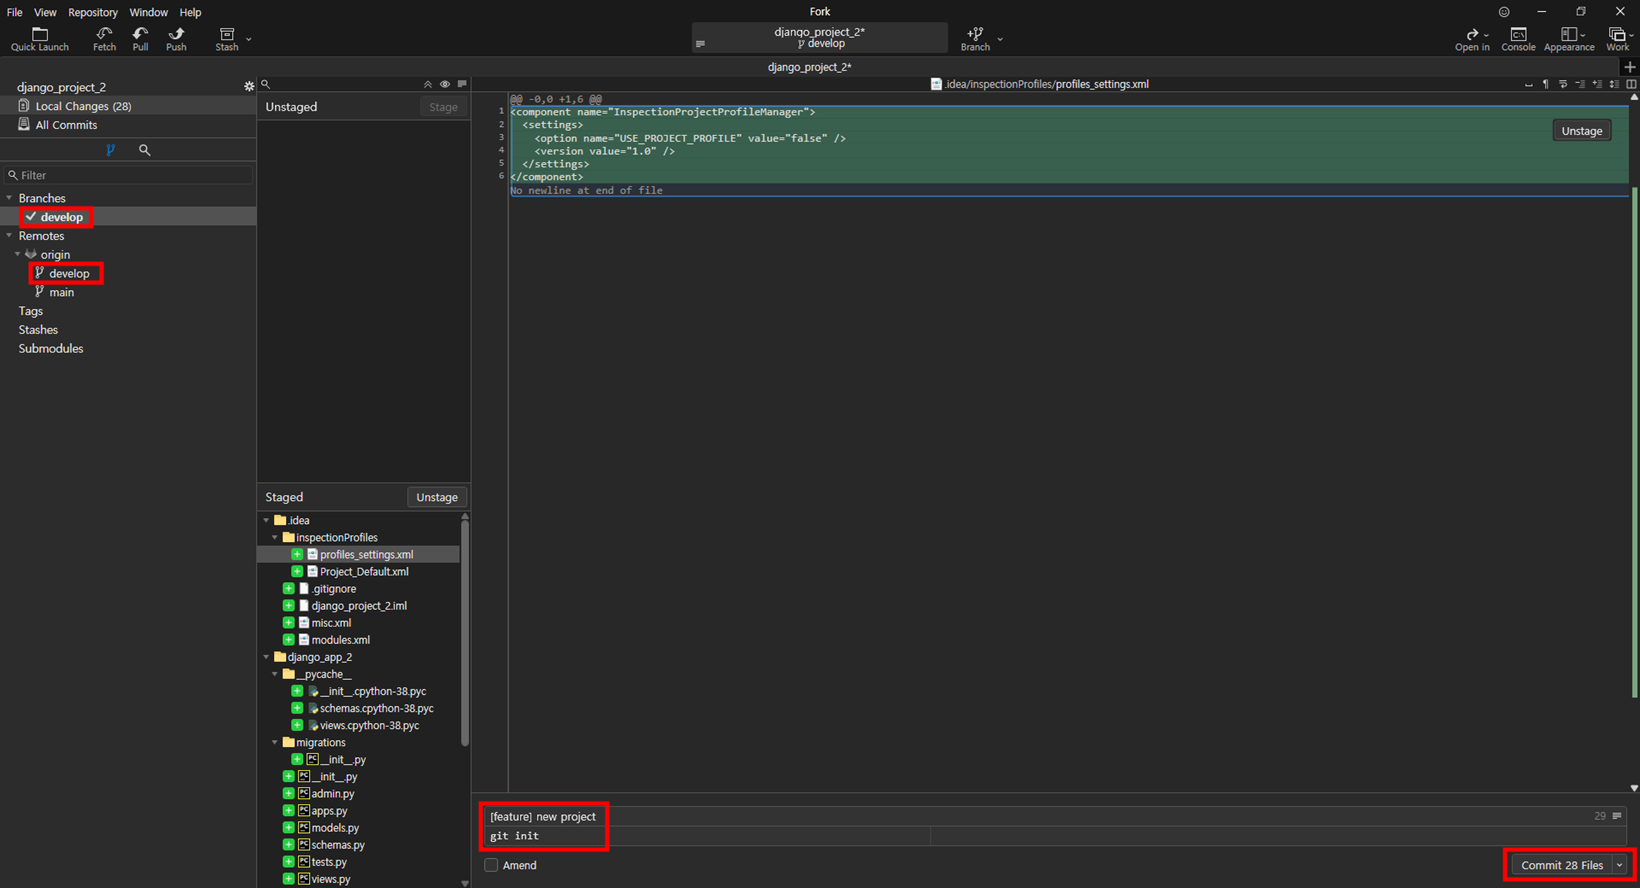Screen dimensions: 1640x888
Task: Open the Window menu
Action: 148,12
